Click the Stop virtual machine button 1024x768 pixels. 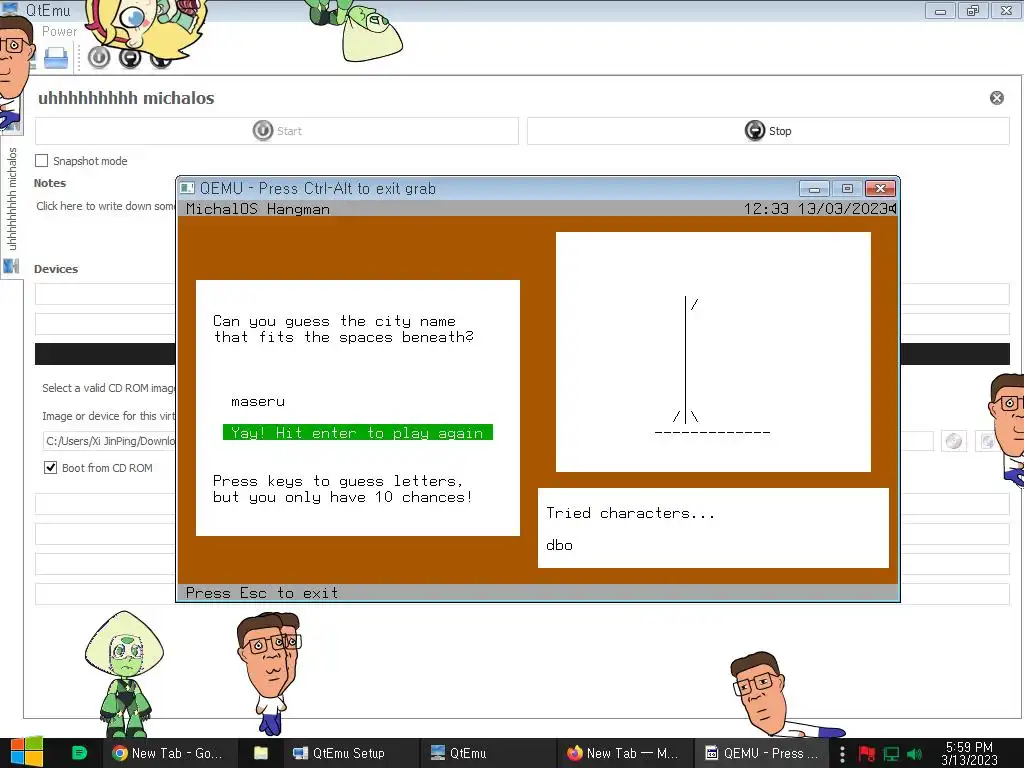pos(768,131)
